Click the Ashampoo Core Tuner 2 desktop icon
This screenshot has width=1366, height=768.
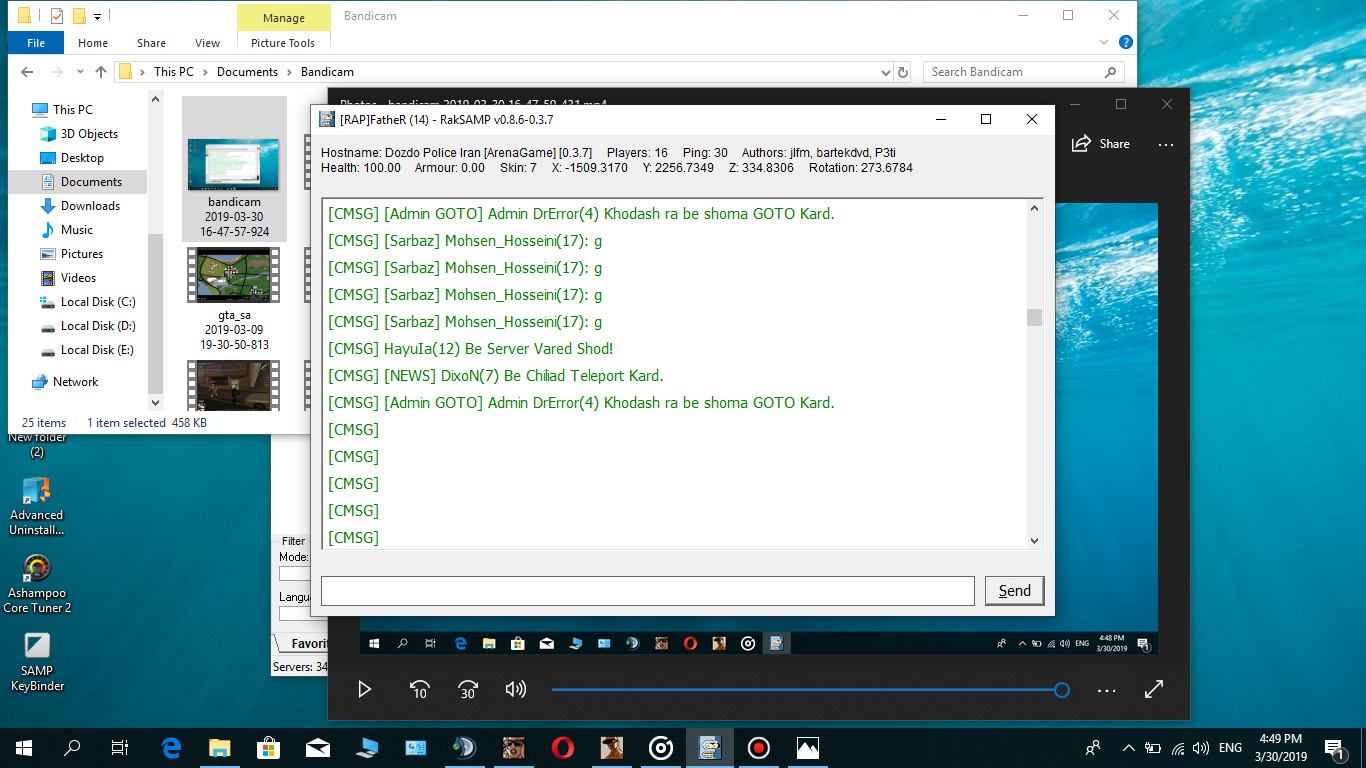coord(37,583)
